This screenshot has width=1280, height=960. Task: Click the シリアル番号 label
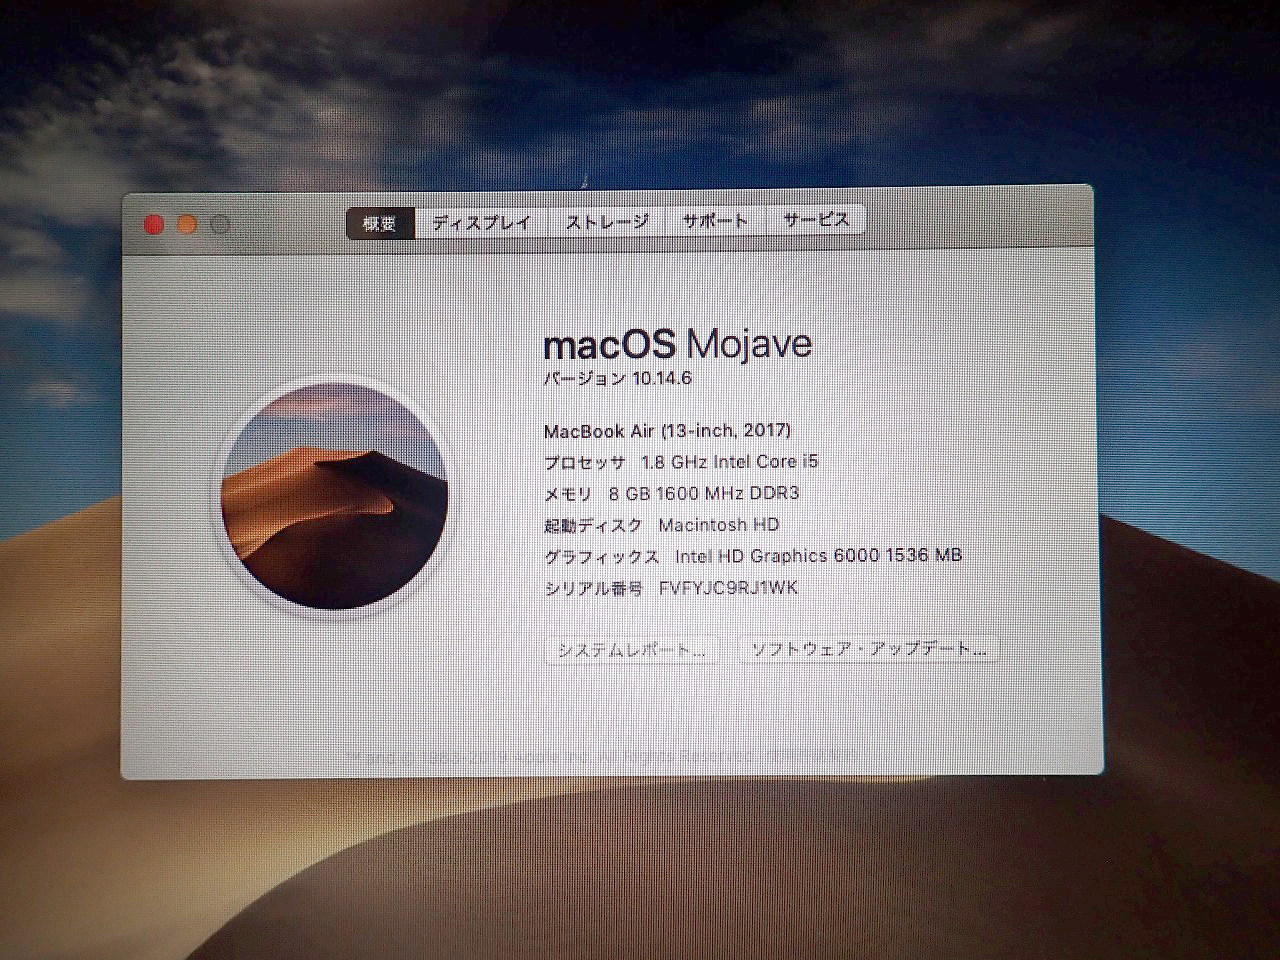point(593,589)
